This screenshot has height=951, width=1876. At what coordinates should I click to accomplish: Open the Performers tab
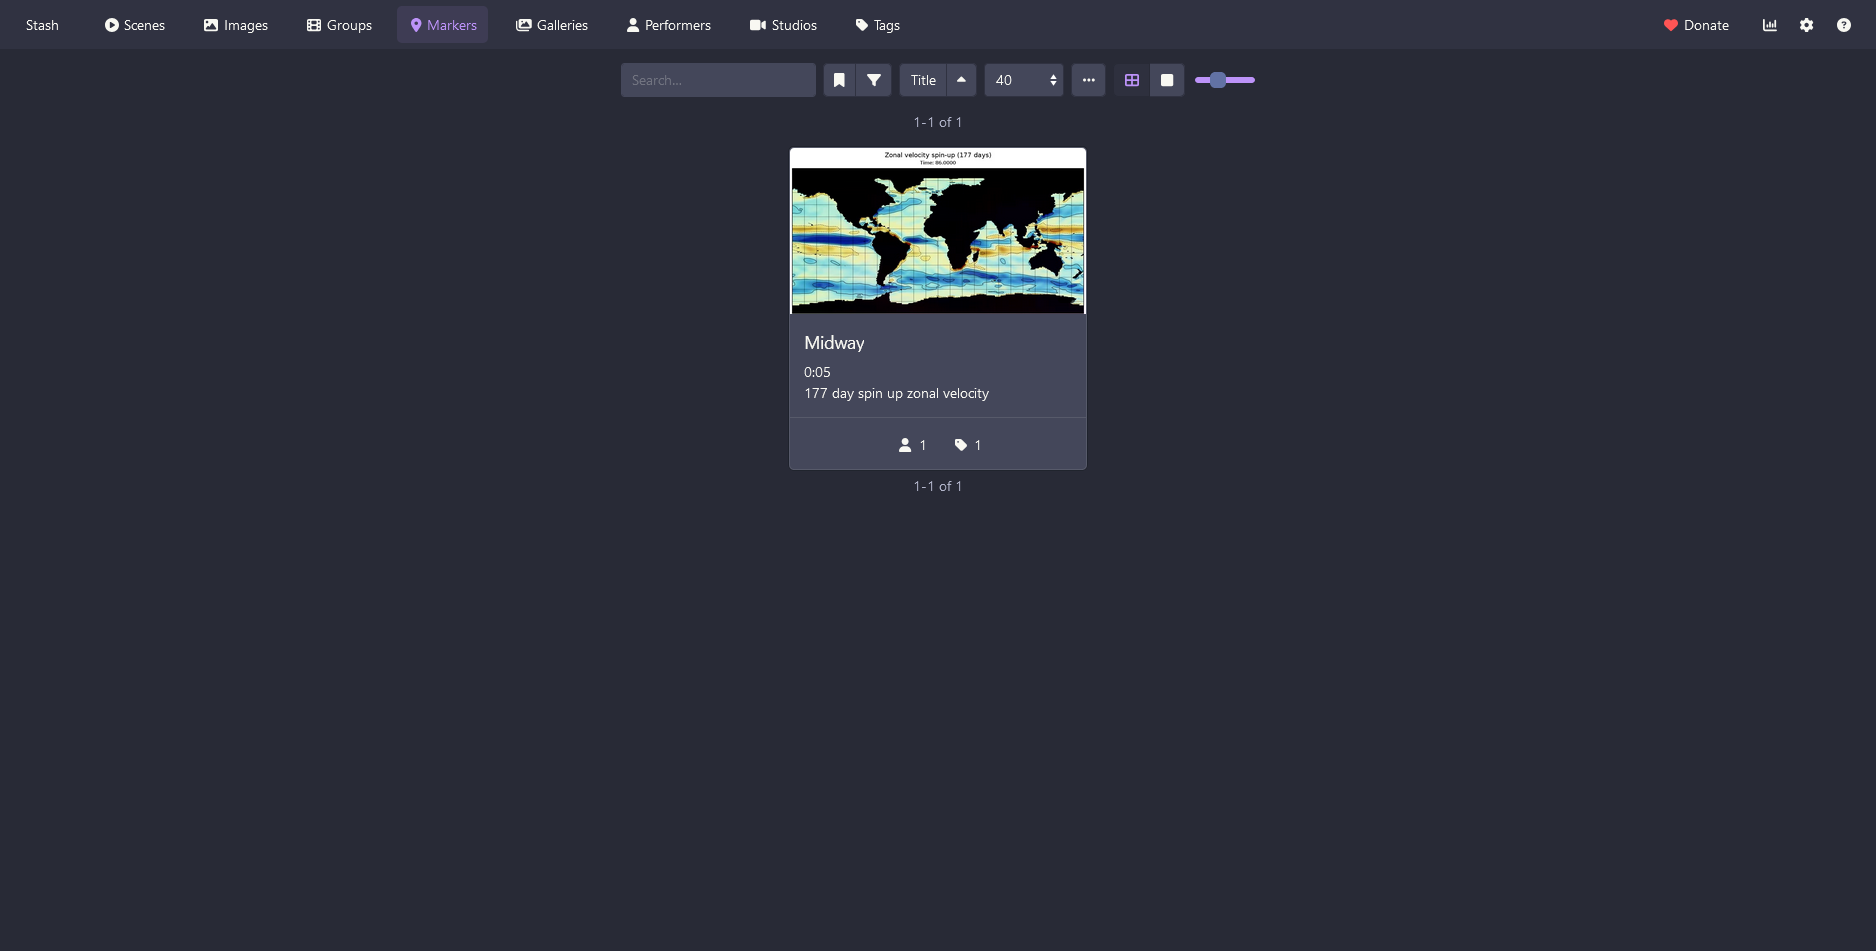tap(668, 25)
